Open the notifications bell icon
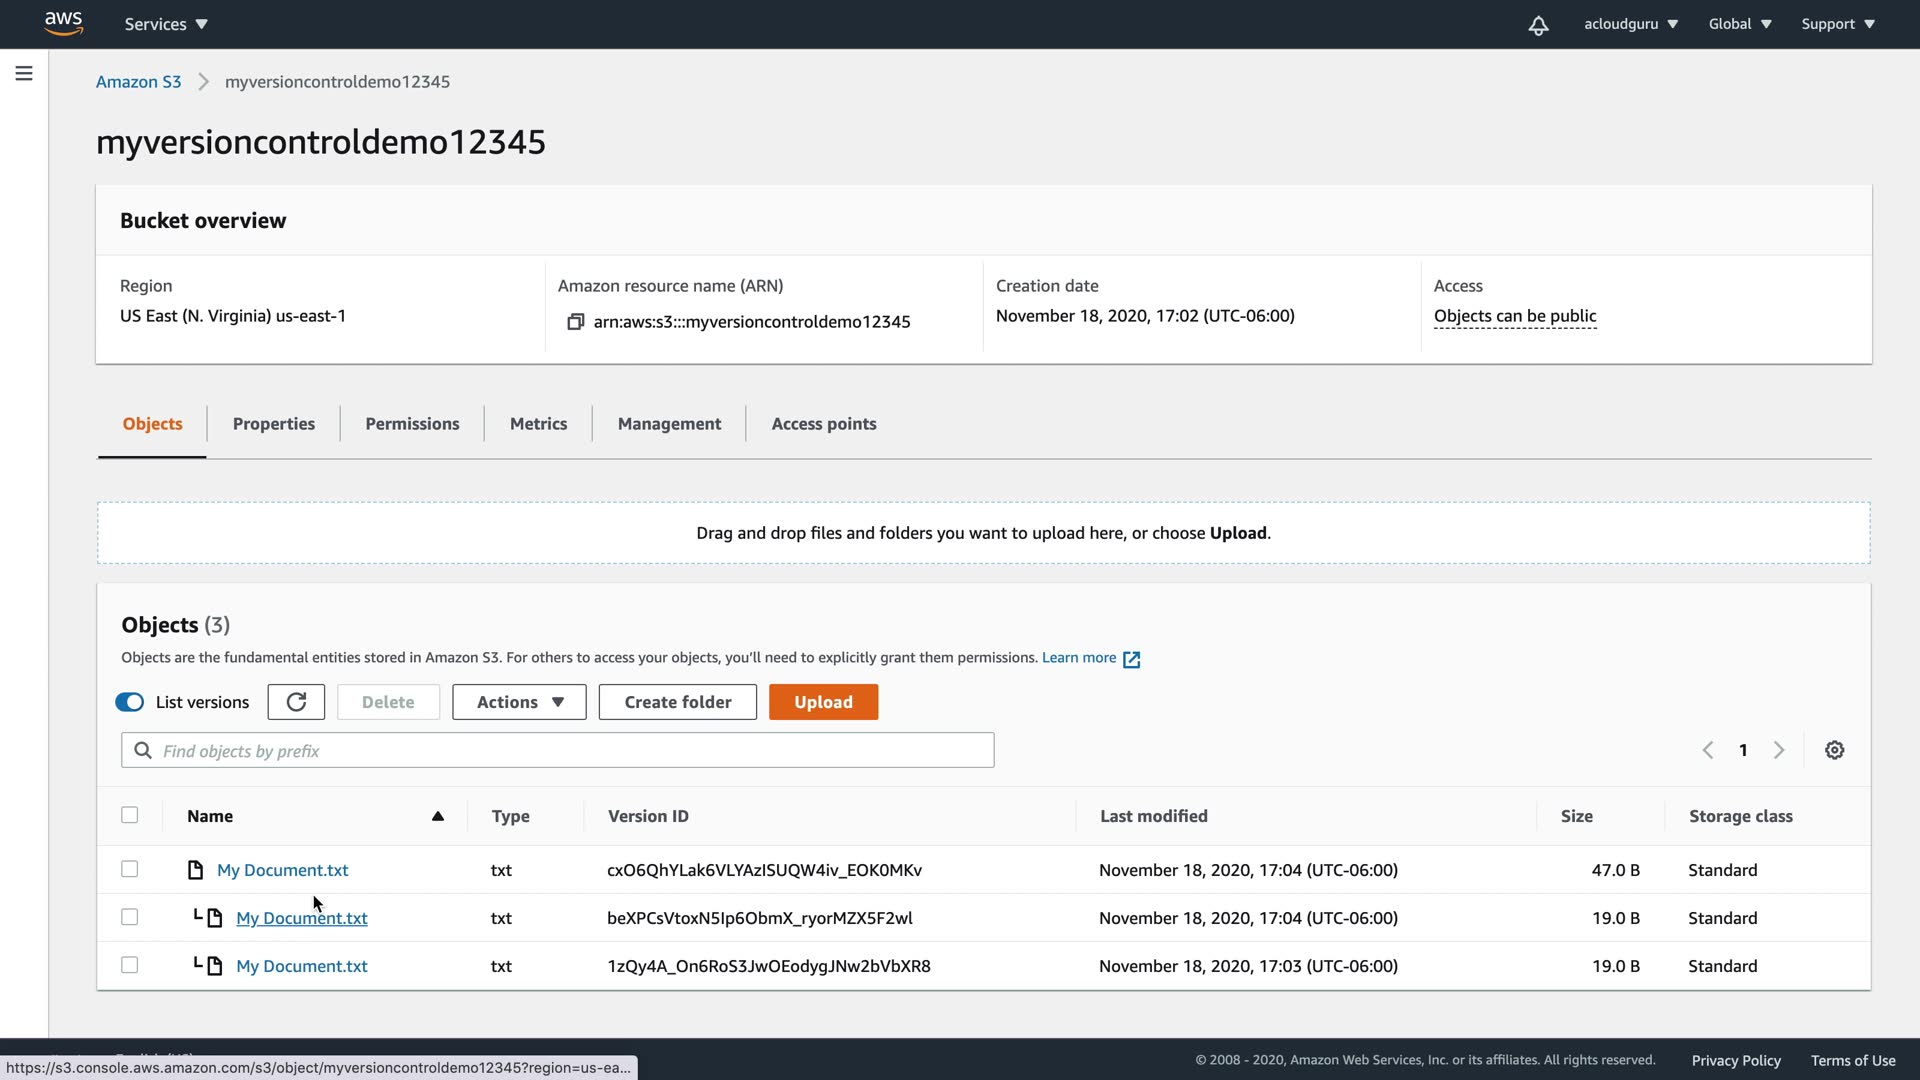 click(1538, 25)
